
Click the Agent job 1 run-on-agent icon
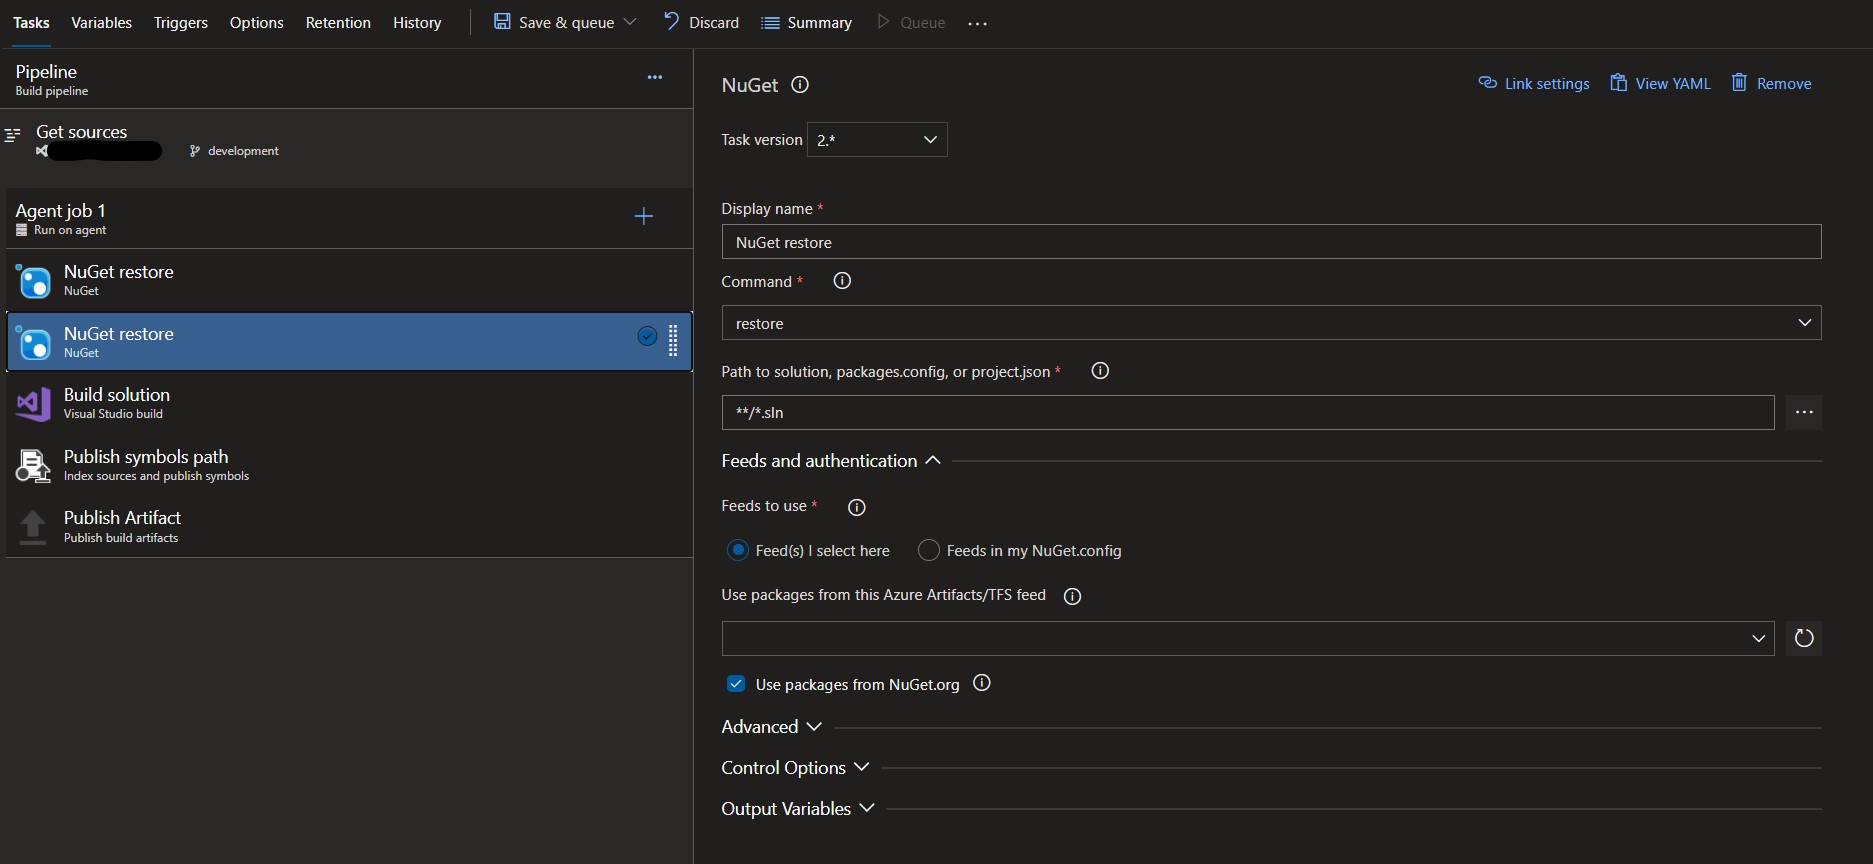[22, 230]
